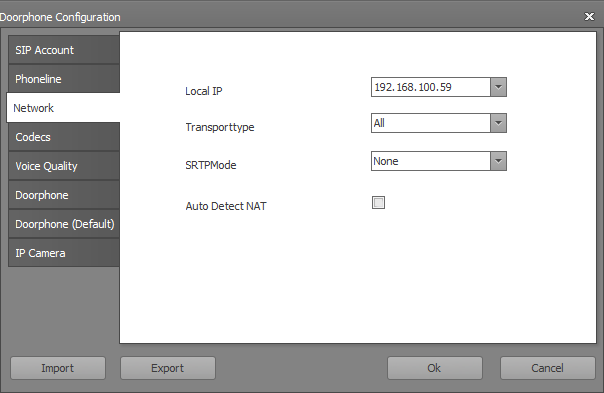Enable the Auto Detect NAT checkbox

[378, 202]
